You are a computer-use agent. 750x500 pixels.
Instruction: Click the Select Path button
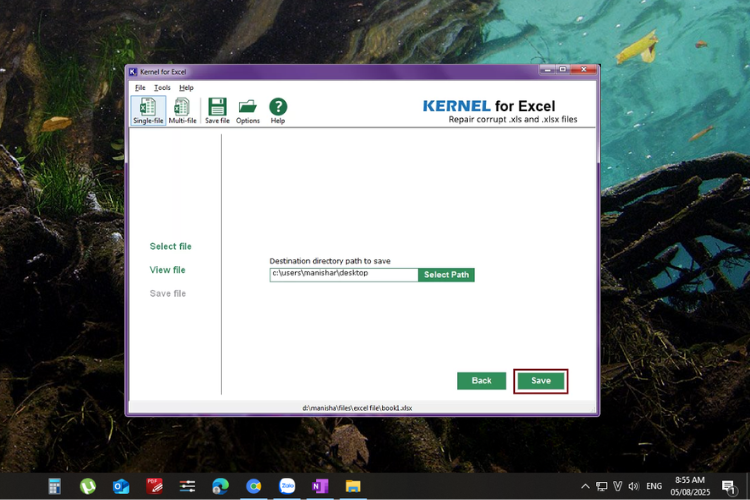(446, 275)
